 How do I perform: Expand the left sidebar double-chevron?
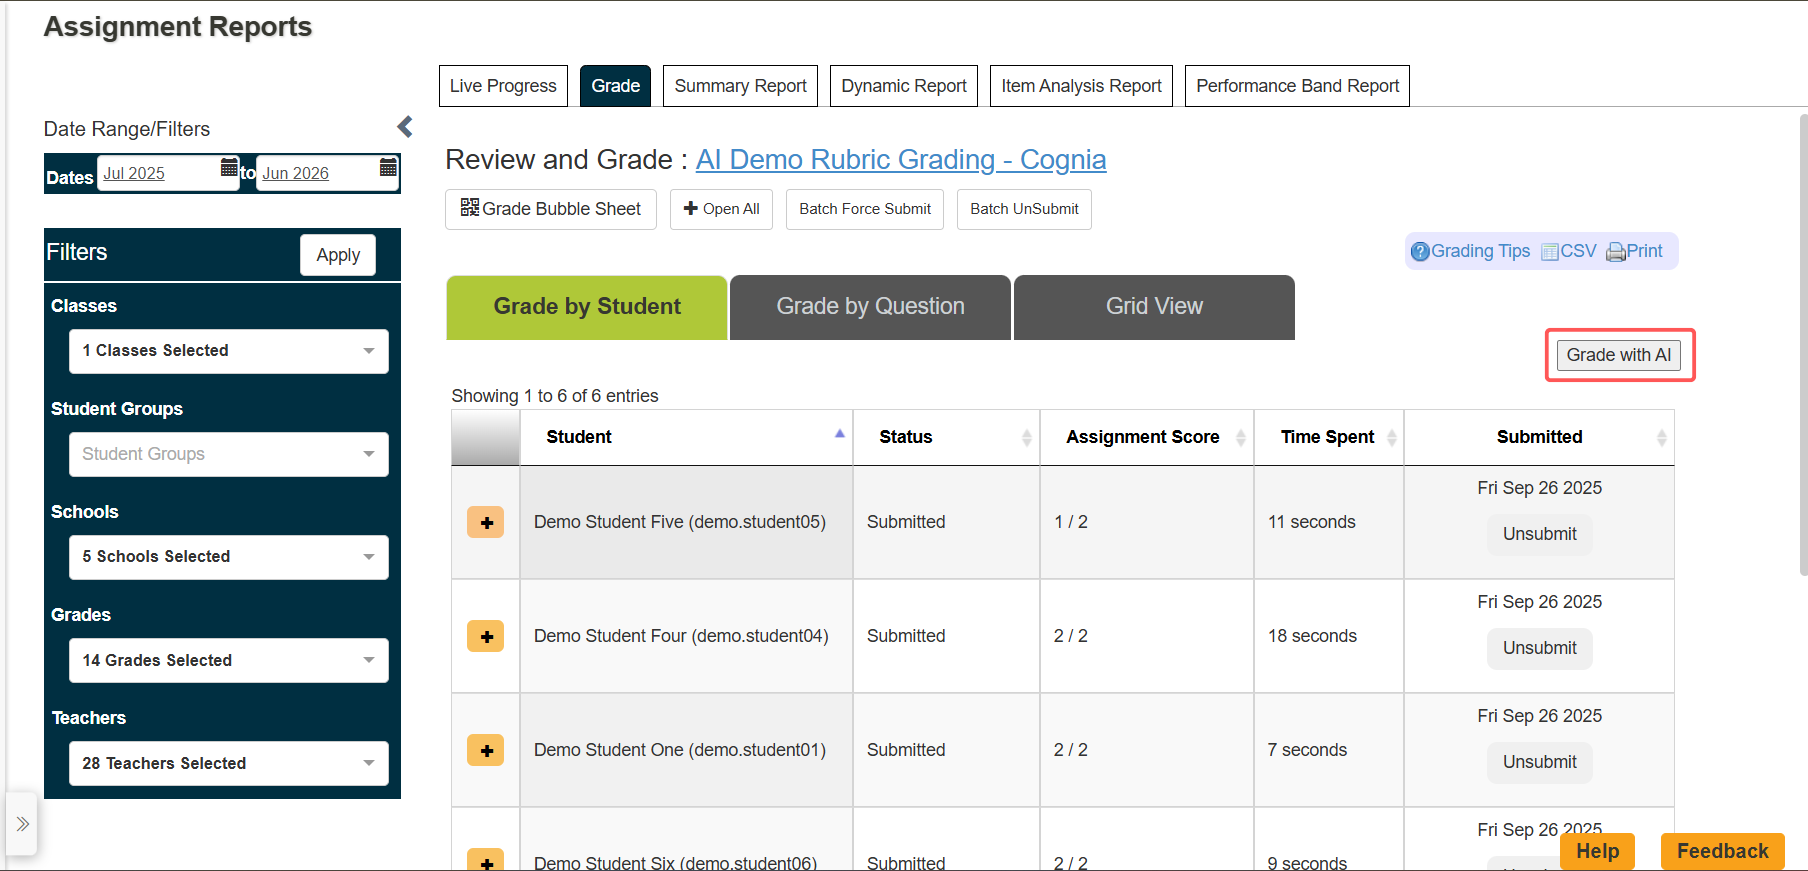(x=22, y=824)
